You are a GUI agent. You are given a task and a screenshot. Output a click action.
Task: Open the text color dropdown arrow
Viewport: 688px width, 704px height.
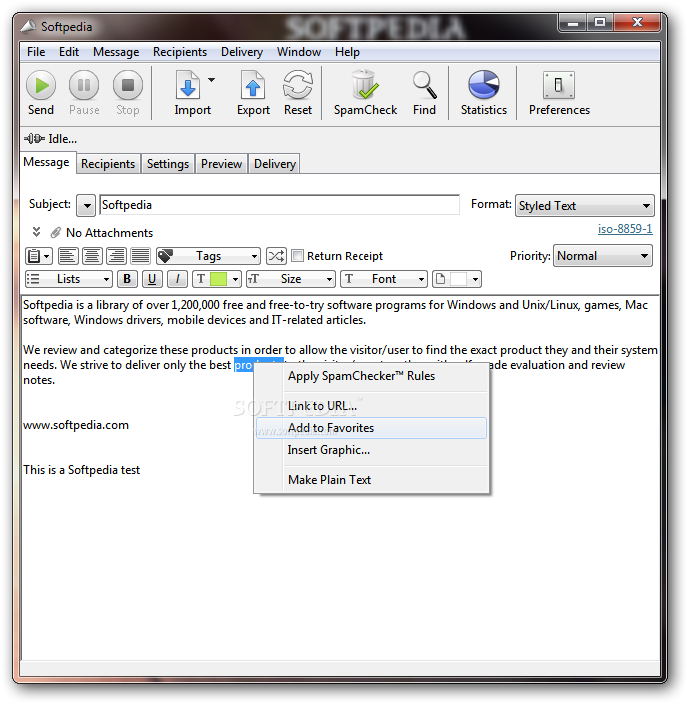coord(235,280)
